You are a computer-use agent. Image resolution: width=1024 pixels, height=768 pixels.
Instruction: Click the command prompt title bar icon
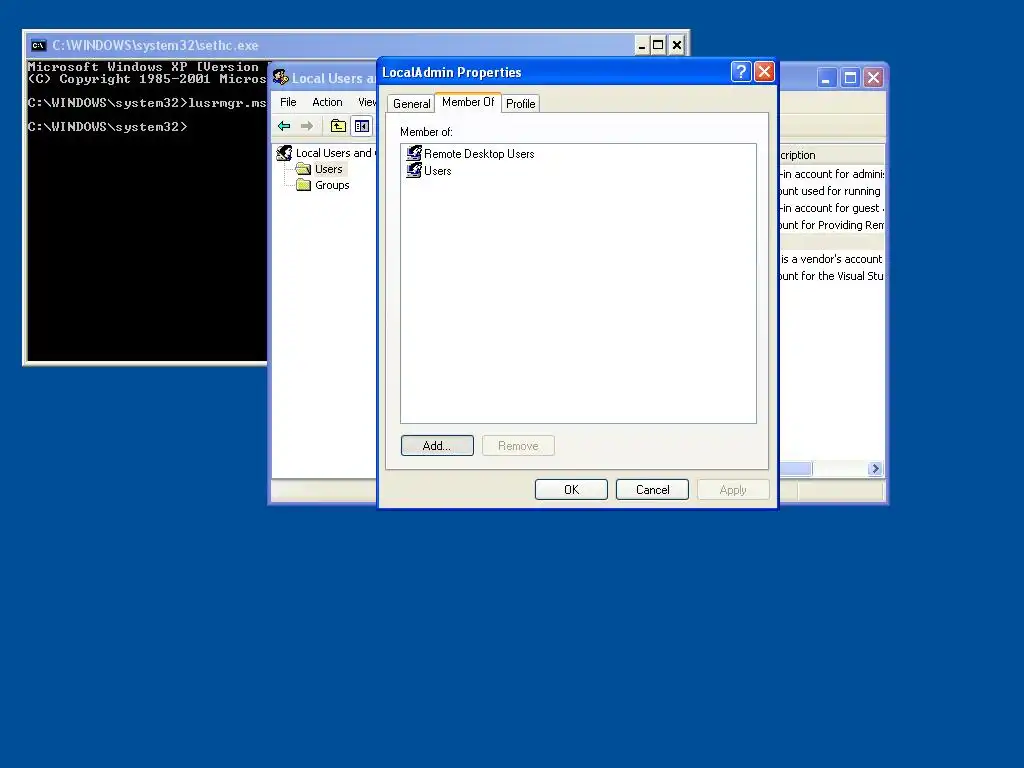(39, 45)
